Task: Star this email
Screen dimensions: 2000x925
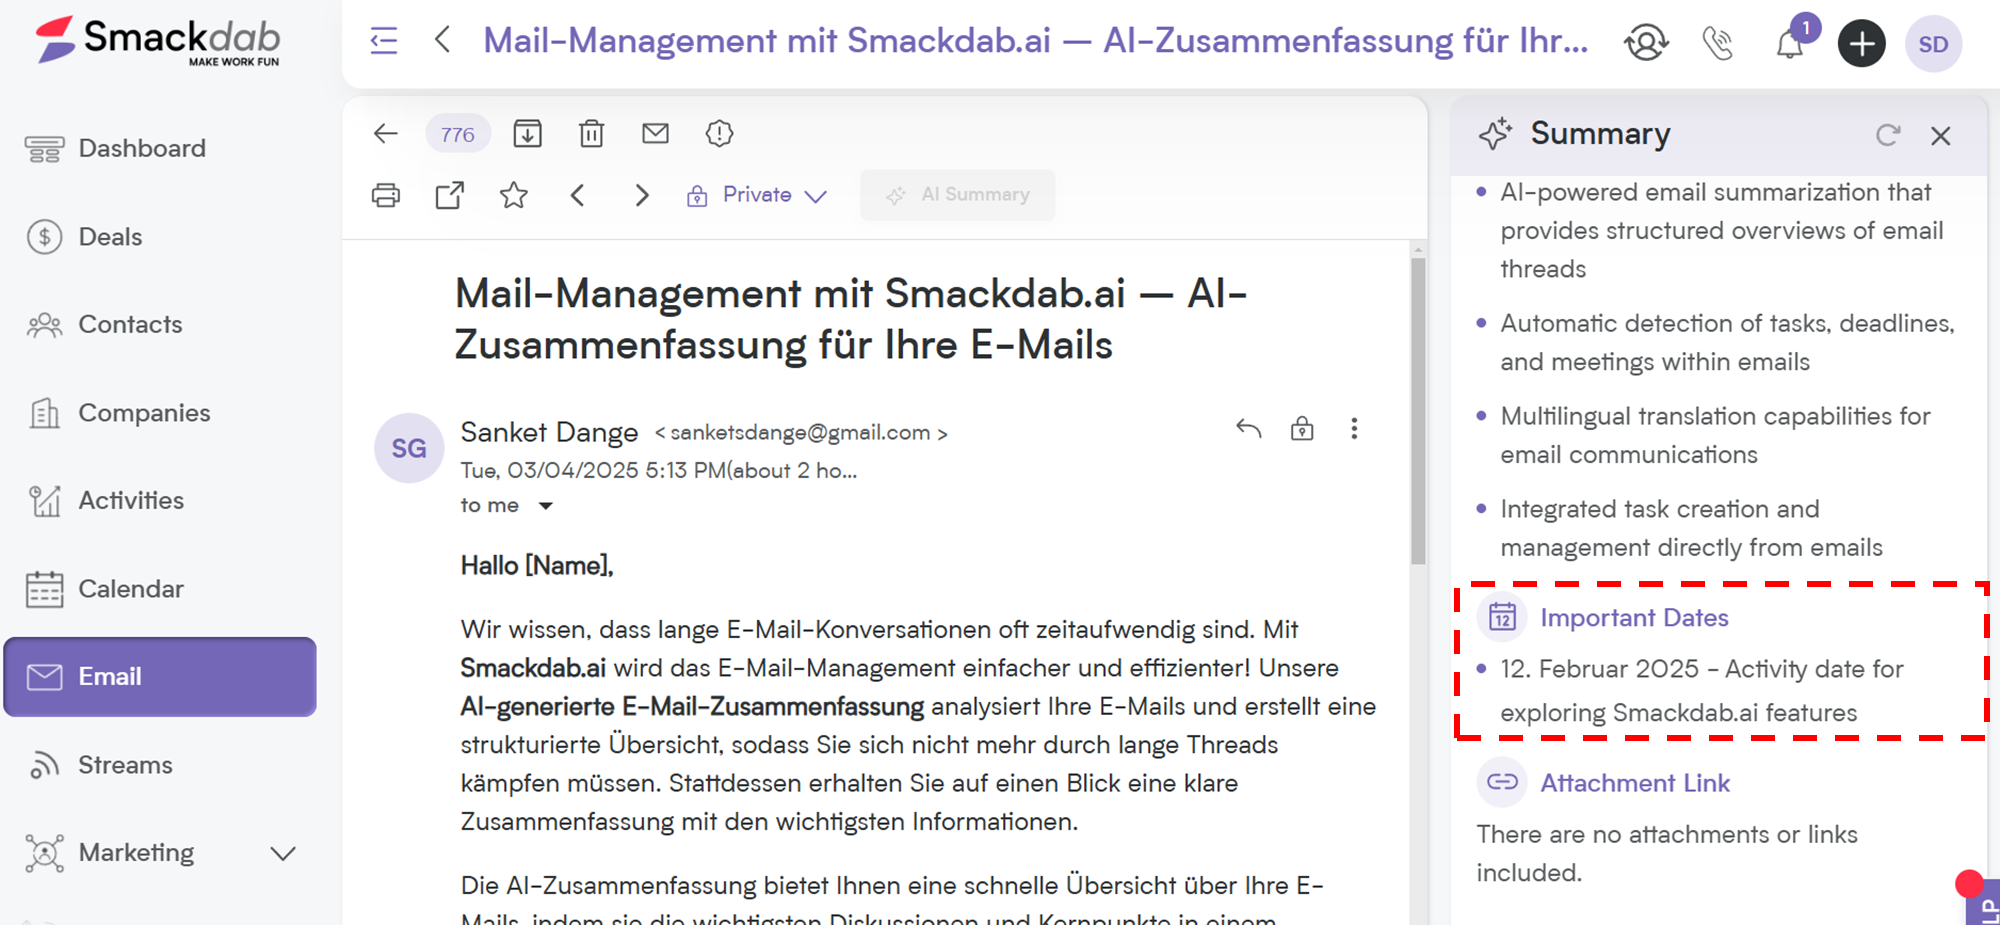Action: point(514,195)
